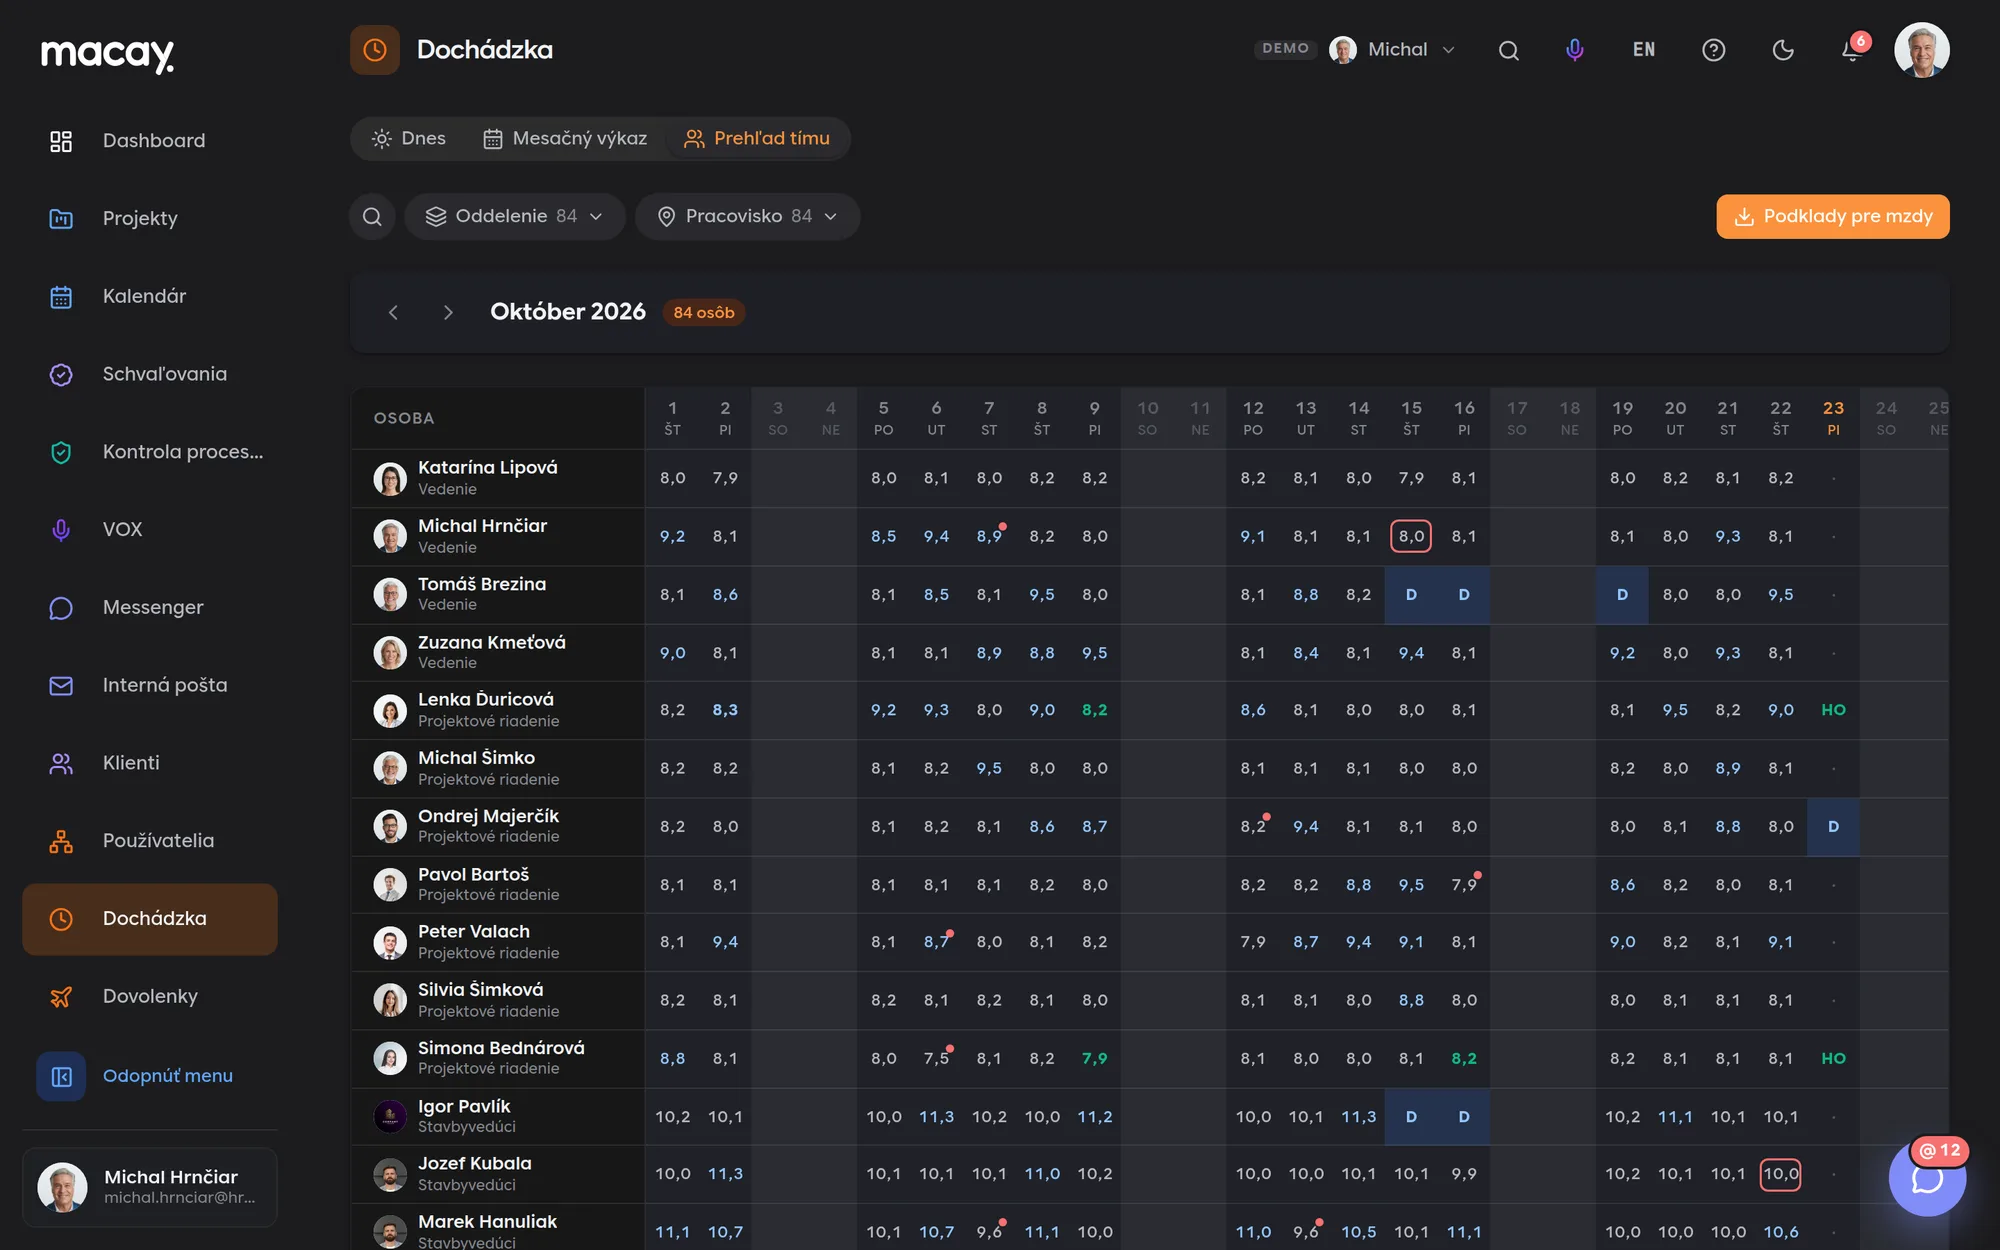Open the chat bubble with 12 badge

(1928, 1177)
